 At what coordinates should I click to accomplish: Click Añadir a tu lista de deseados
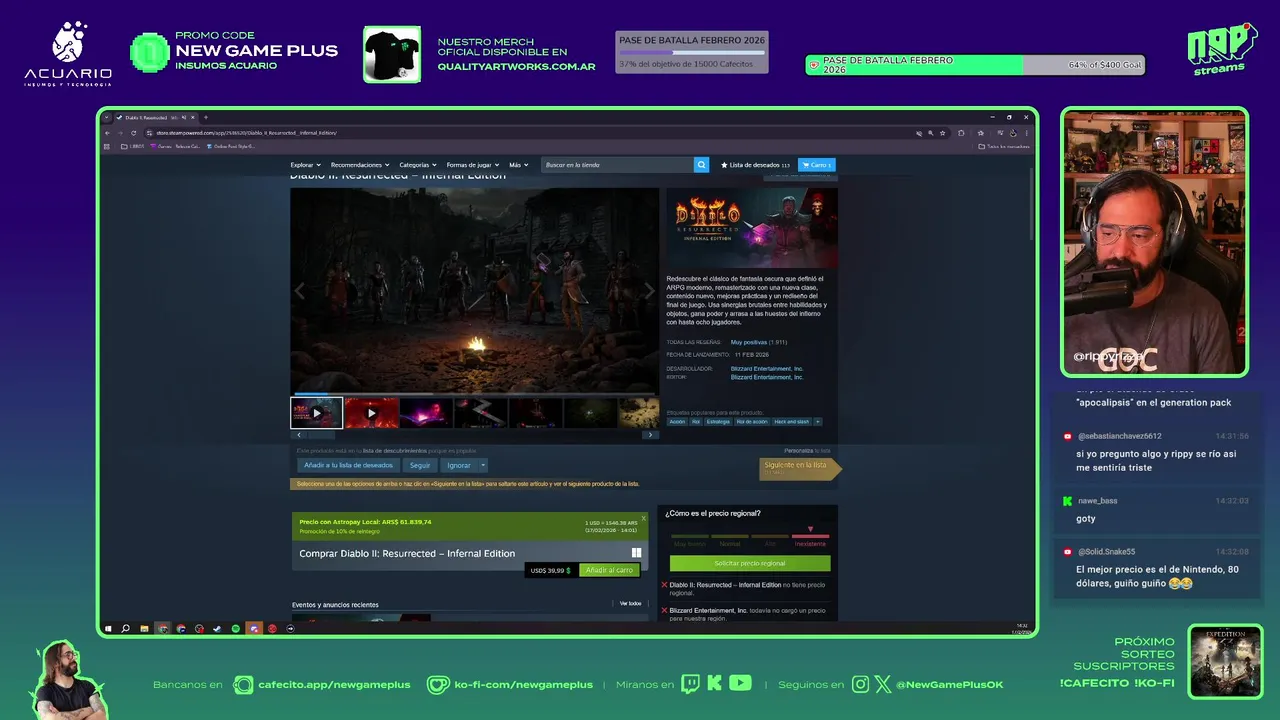pos(349,465)
